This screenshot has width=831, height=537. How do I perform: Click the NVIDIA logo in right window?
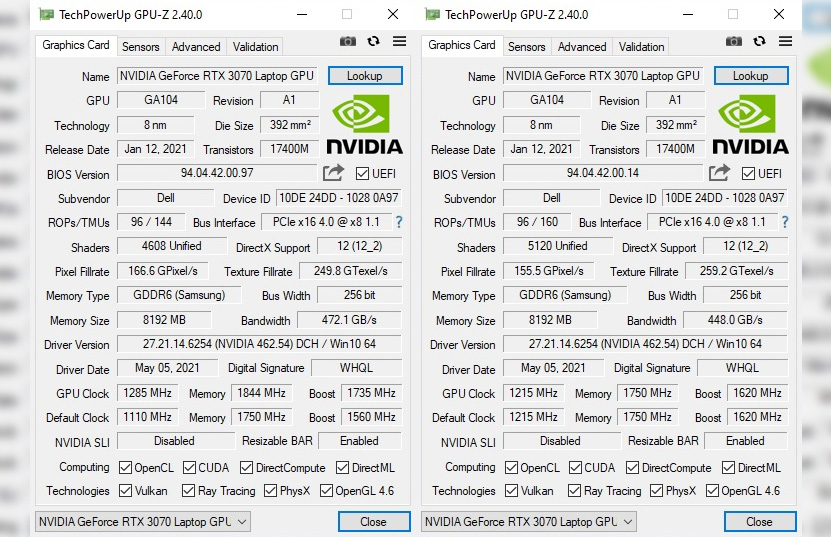click(750, 125)
